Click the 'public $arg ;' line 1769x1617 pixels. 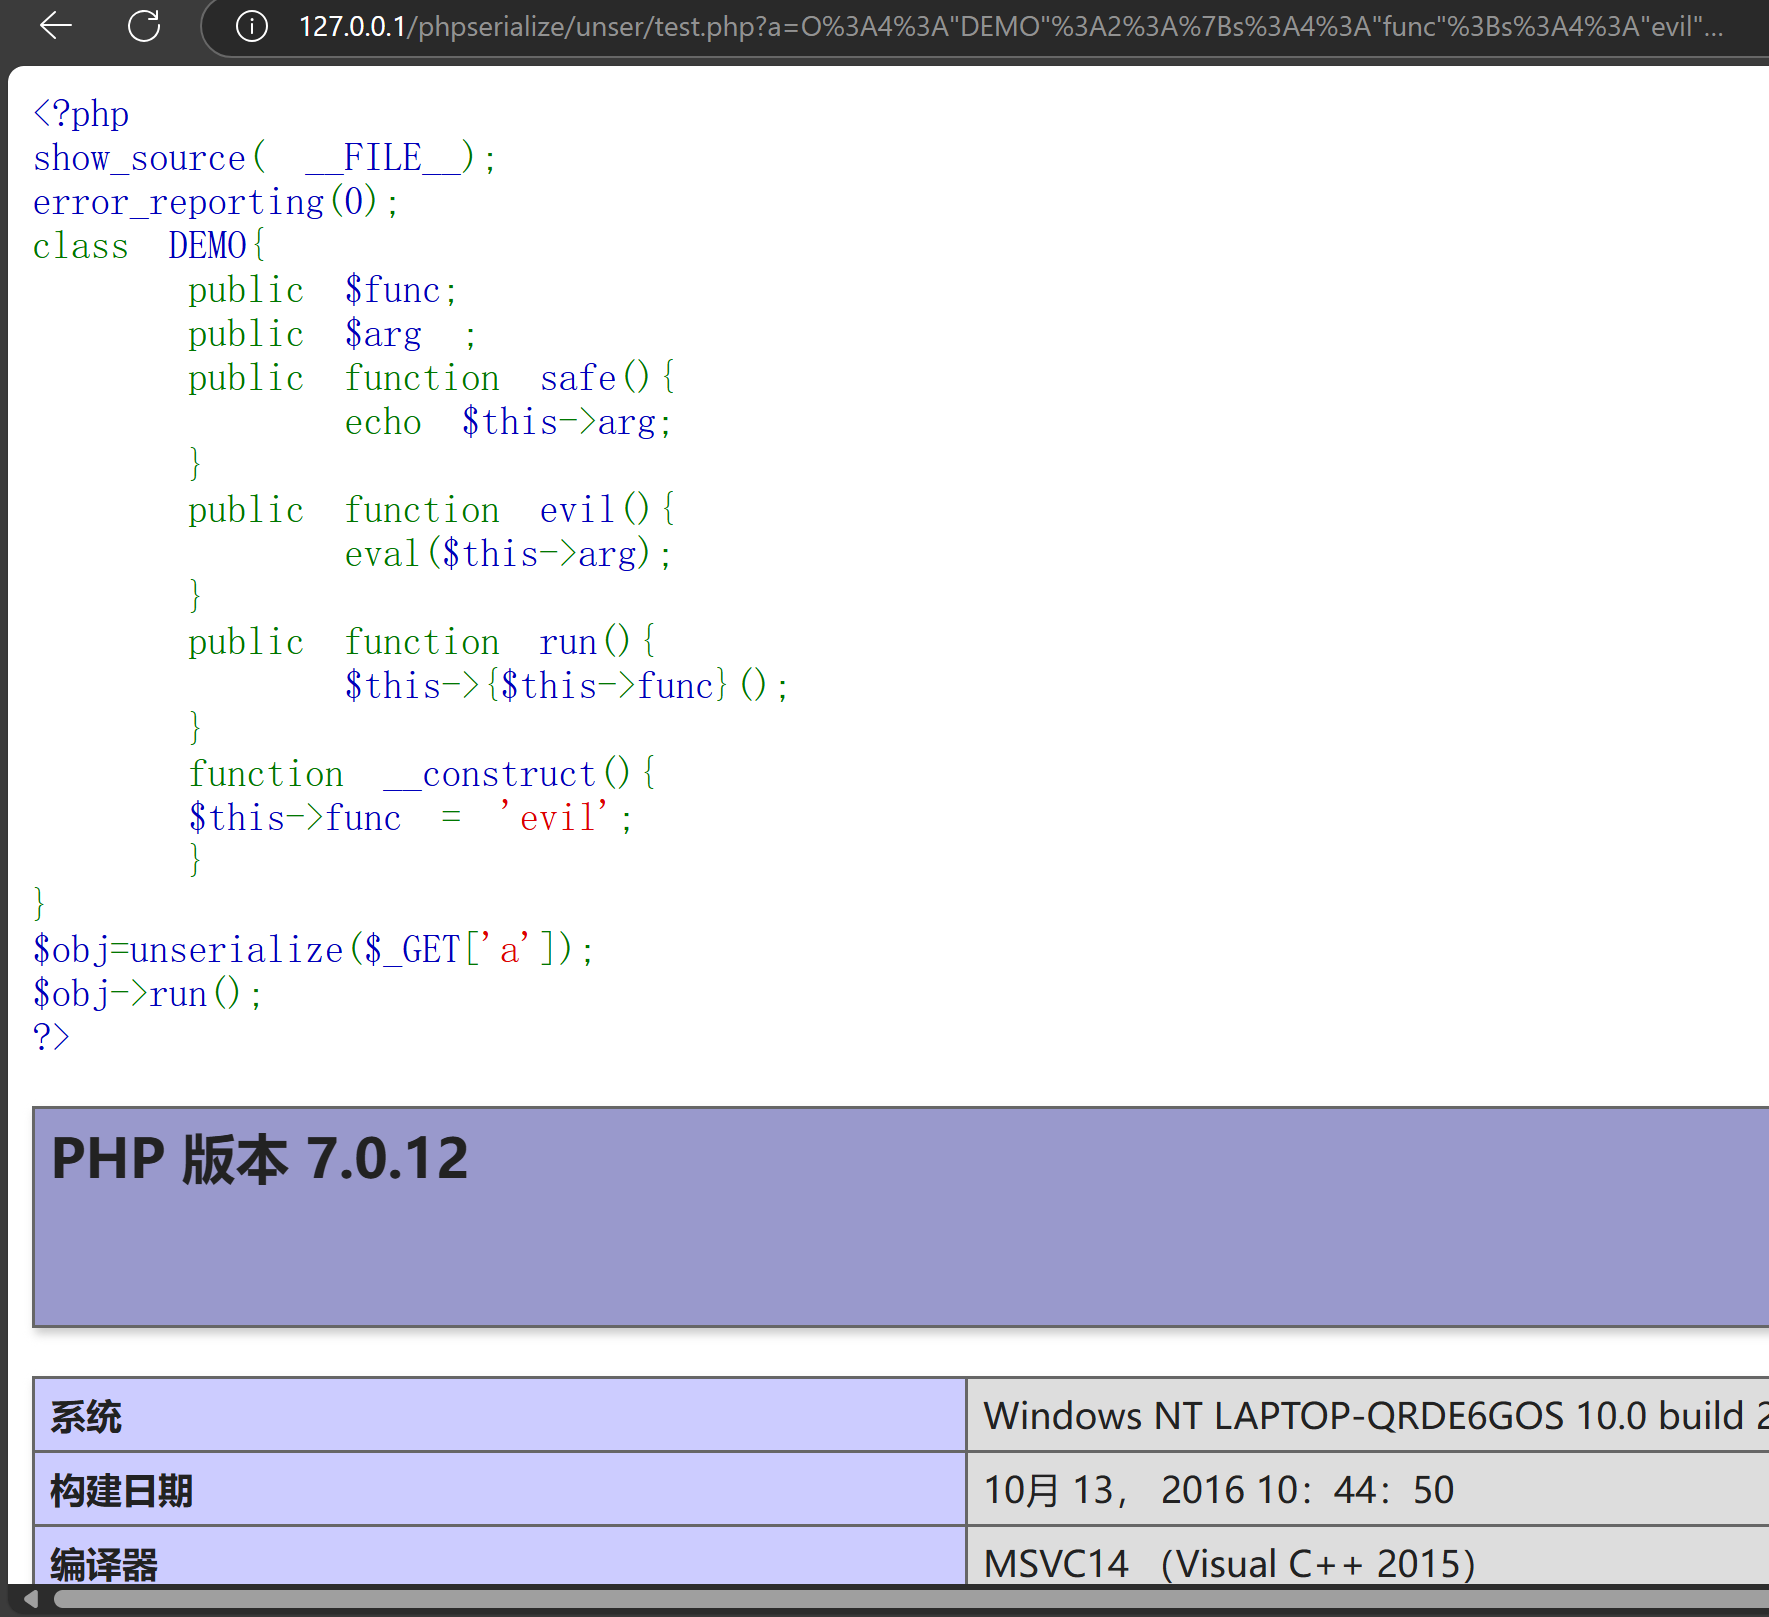[332, 334]
